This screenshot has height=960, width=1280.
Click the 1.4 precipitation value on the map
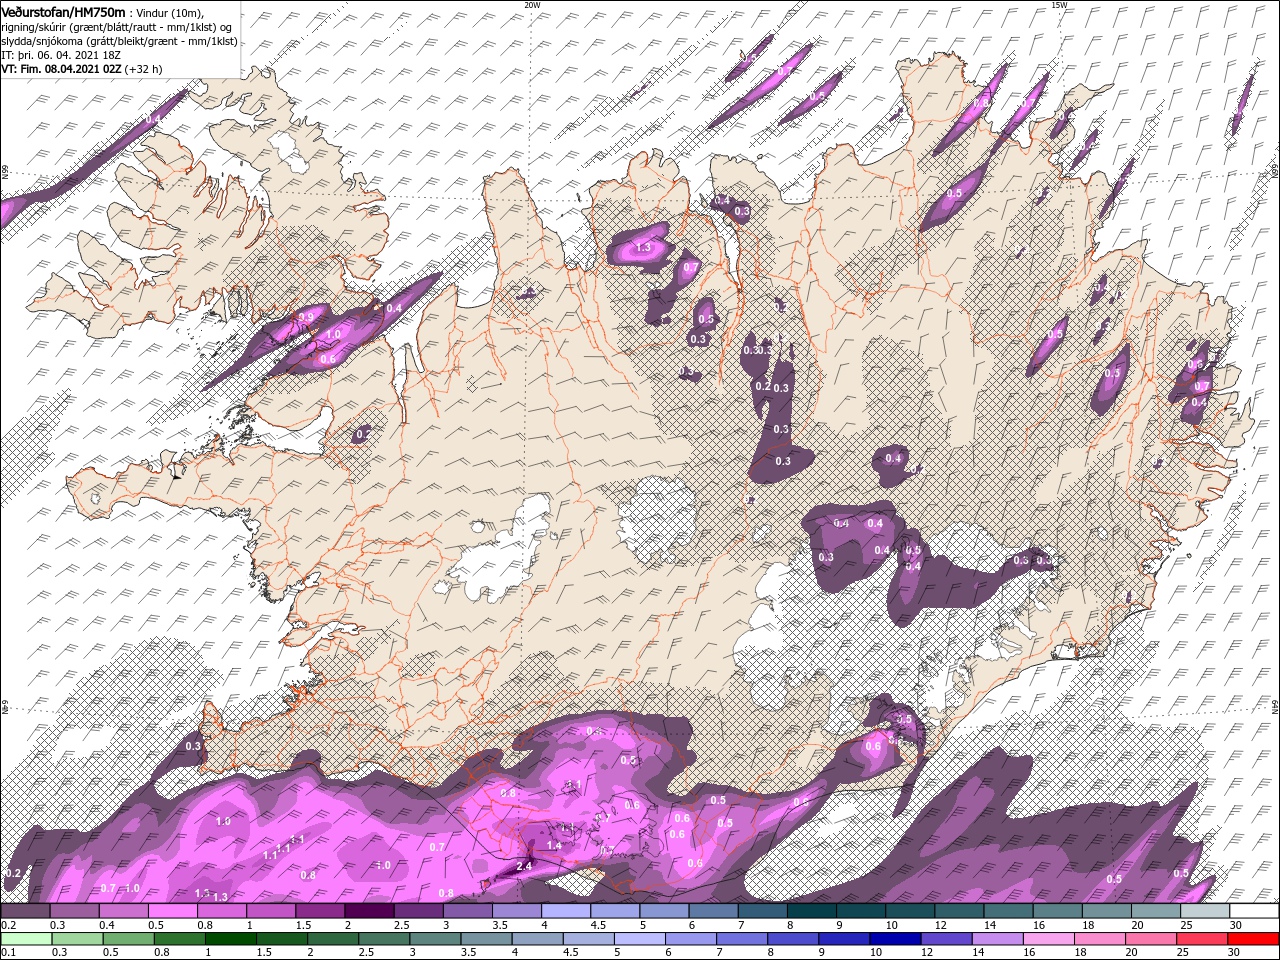[x=554, y=845]
